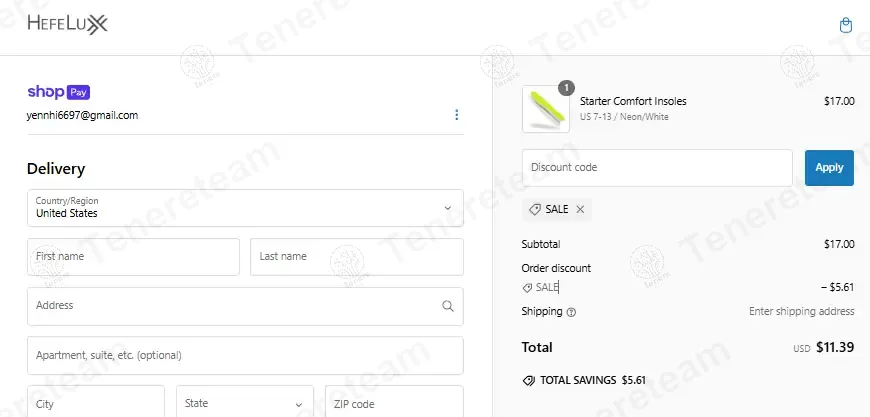Click the Apply discount button
This screenshot has width=870, height=417.
click(829, 167)
